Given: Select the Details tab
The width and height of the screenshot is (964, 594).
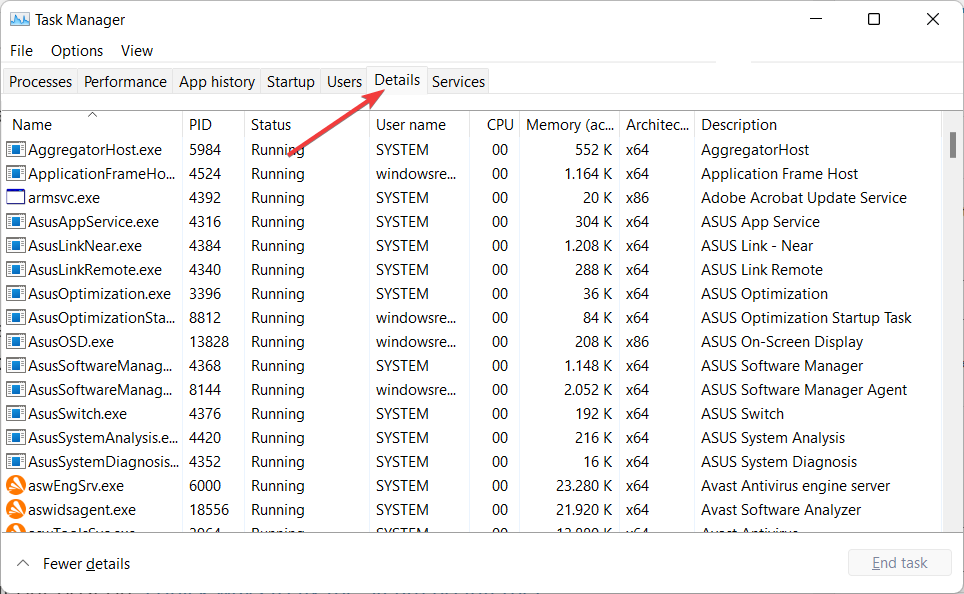Looking at the screenshot, I should 397,80.
